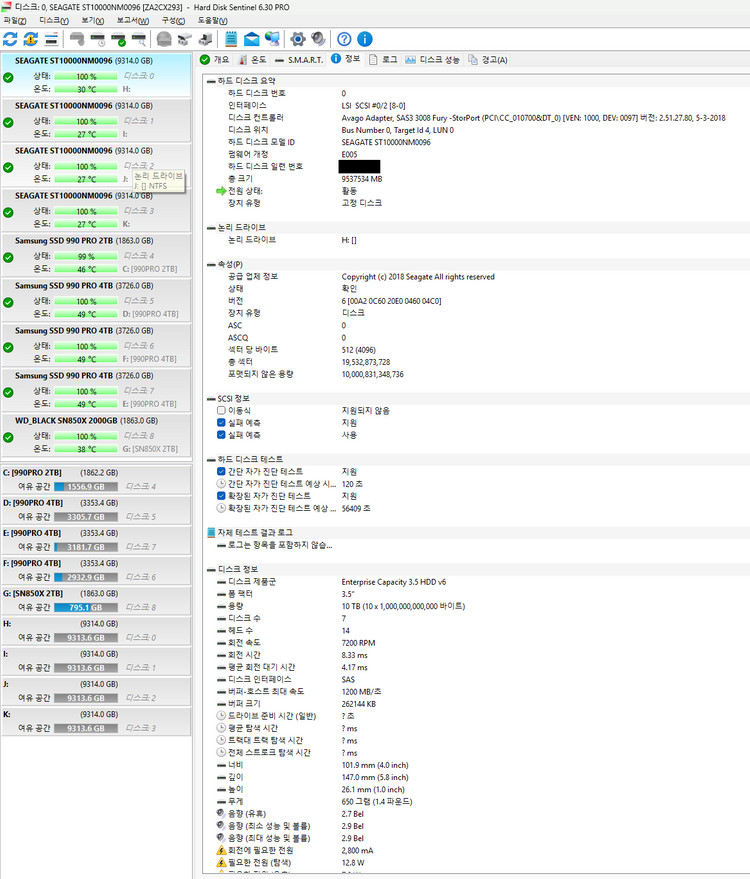
Task: Click the disk list panel icon in toolbar
Action: [x=52, y=39]
